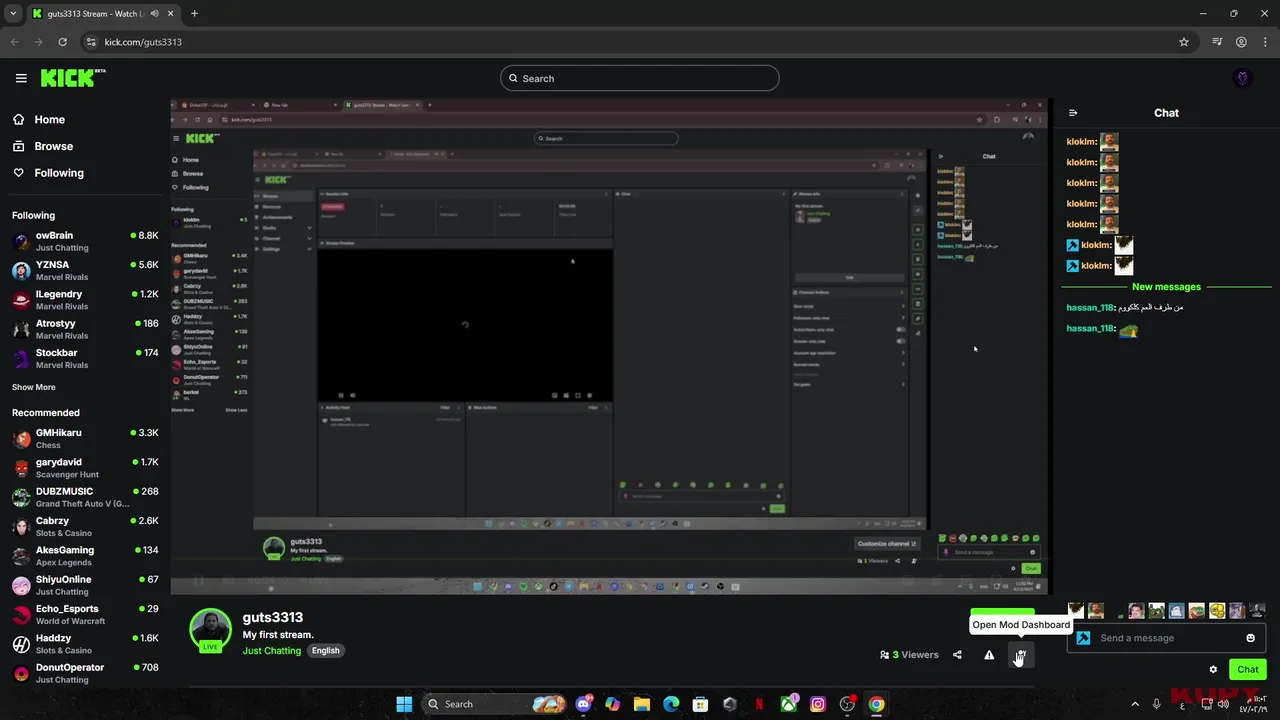This screenshot has height=720, width=1280.
Task: Go back in browser
Action: tap(14, 42)
